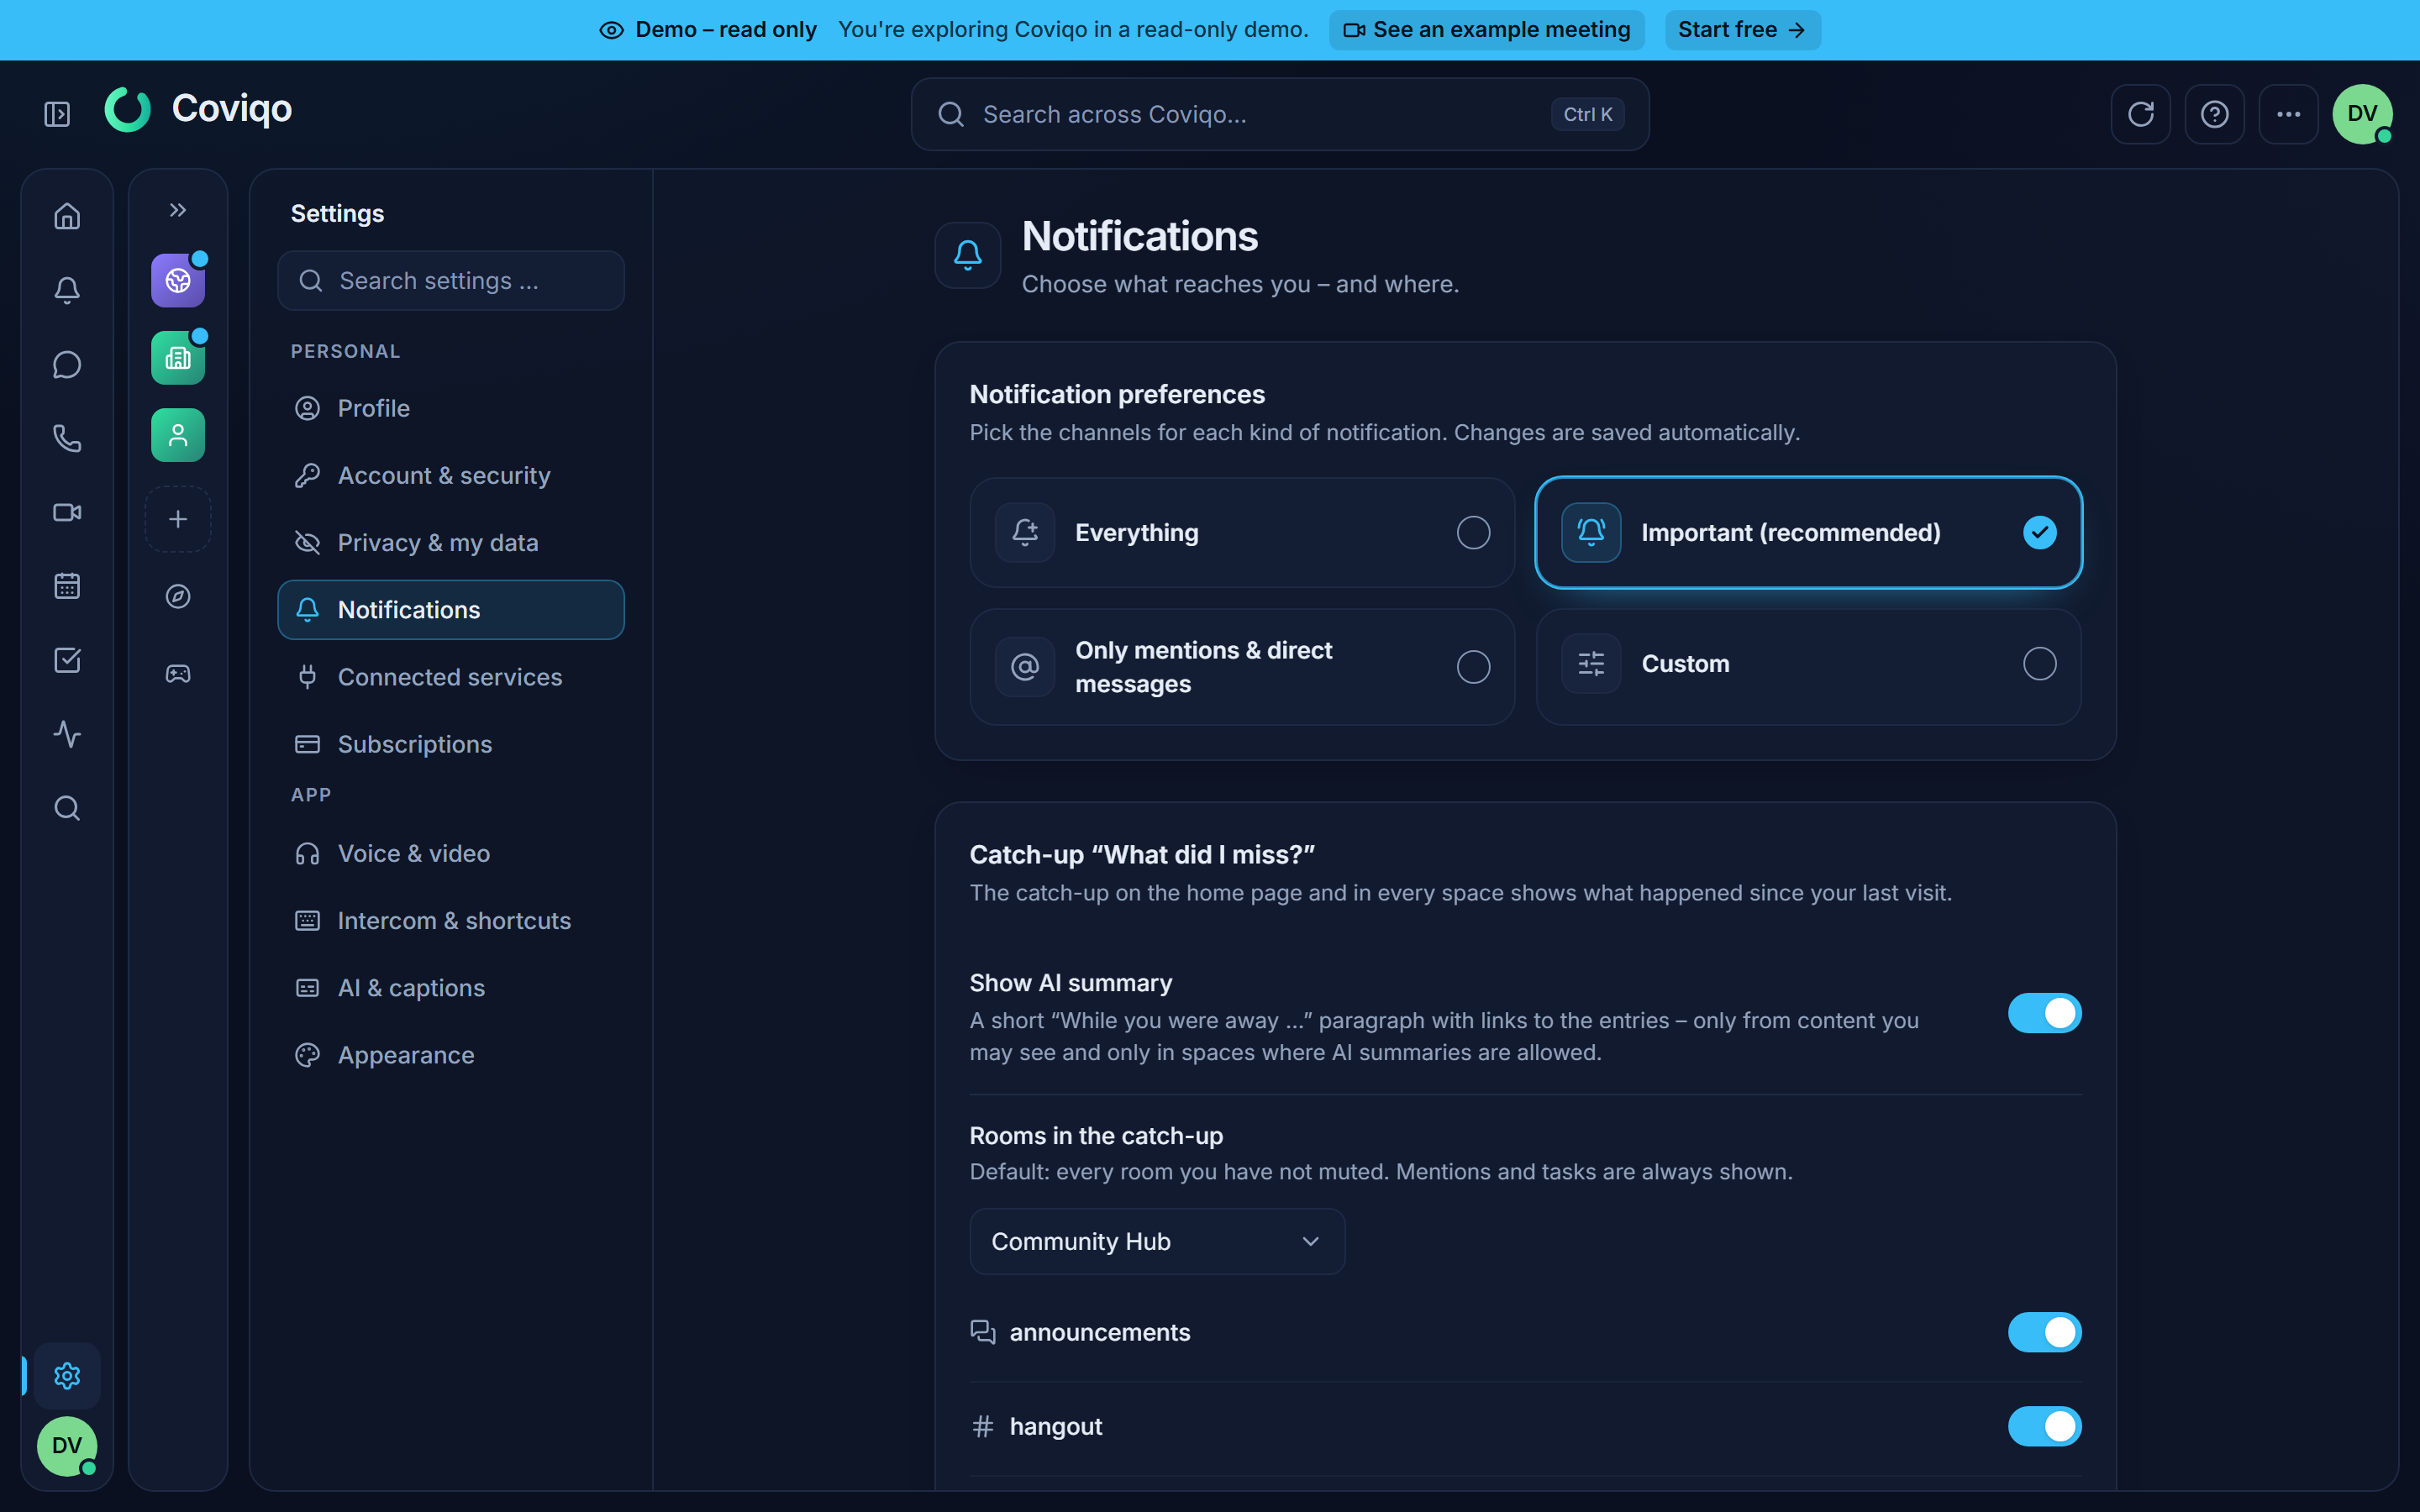This screenshot has height=1512, width=2420.
Task: Open activity pulse icon in rail
Action: (x=67, y=734)
